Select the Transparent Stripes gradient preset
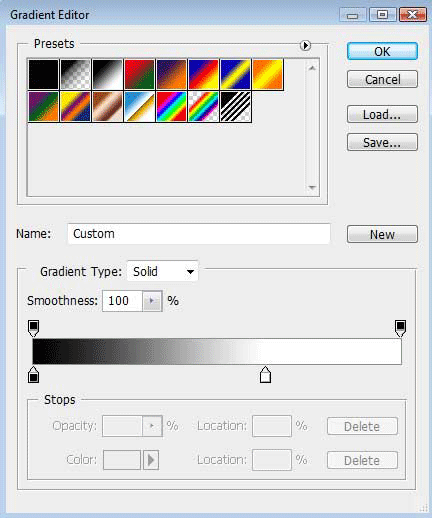 [x=236, y=107]
